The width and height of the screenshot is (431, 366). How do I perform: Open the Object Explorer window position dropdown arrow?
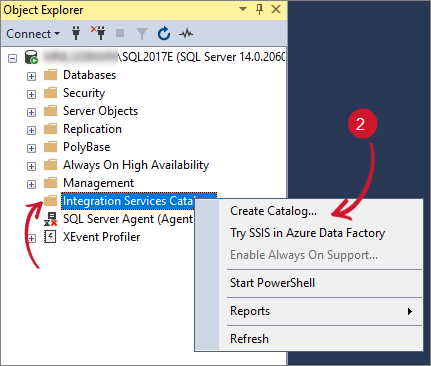[x=243, y=9]
